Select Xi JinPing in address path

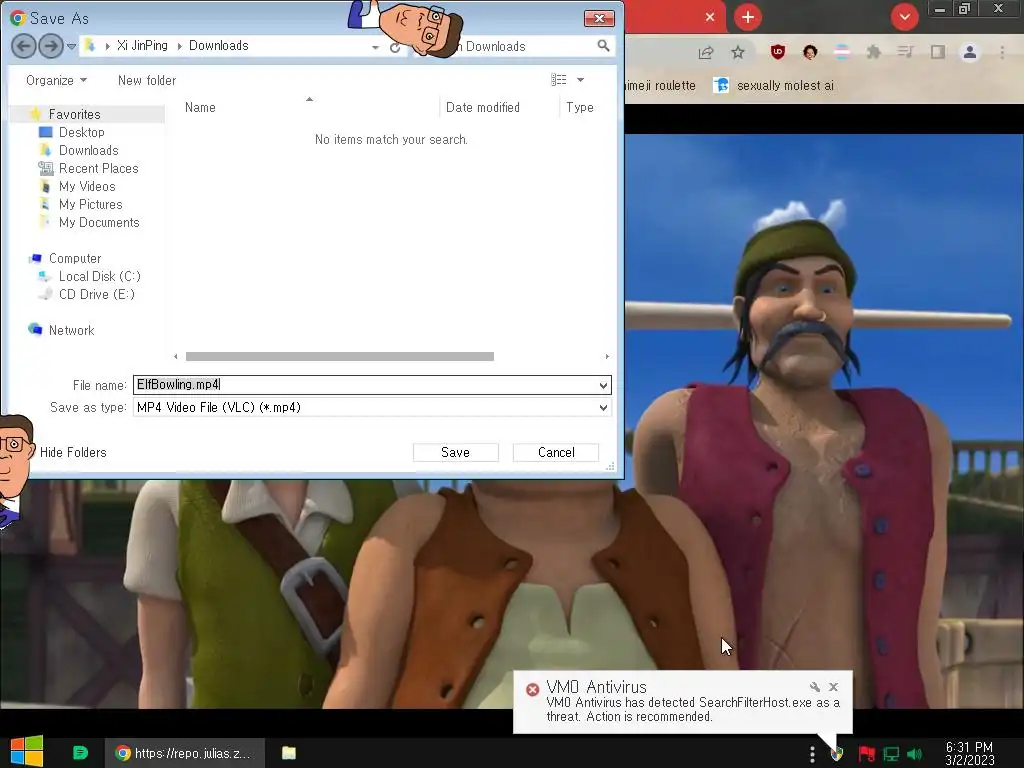click(142, 46)
